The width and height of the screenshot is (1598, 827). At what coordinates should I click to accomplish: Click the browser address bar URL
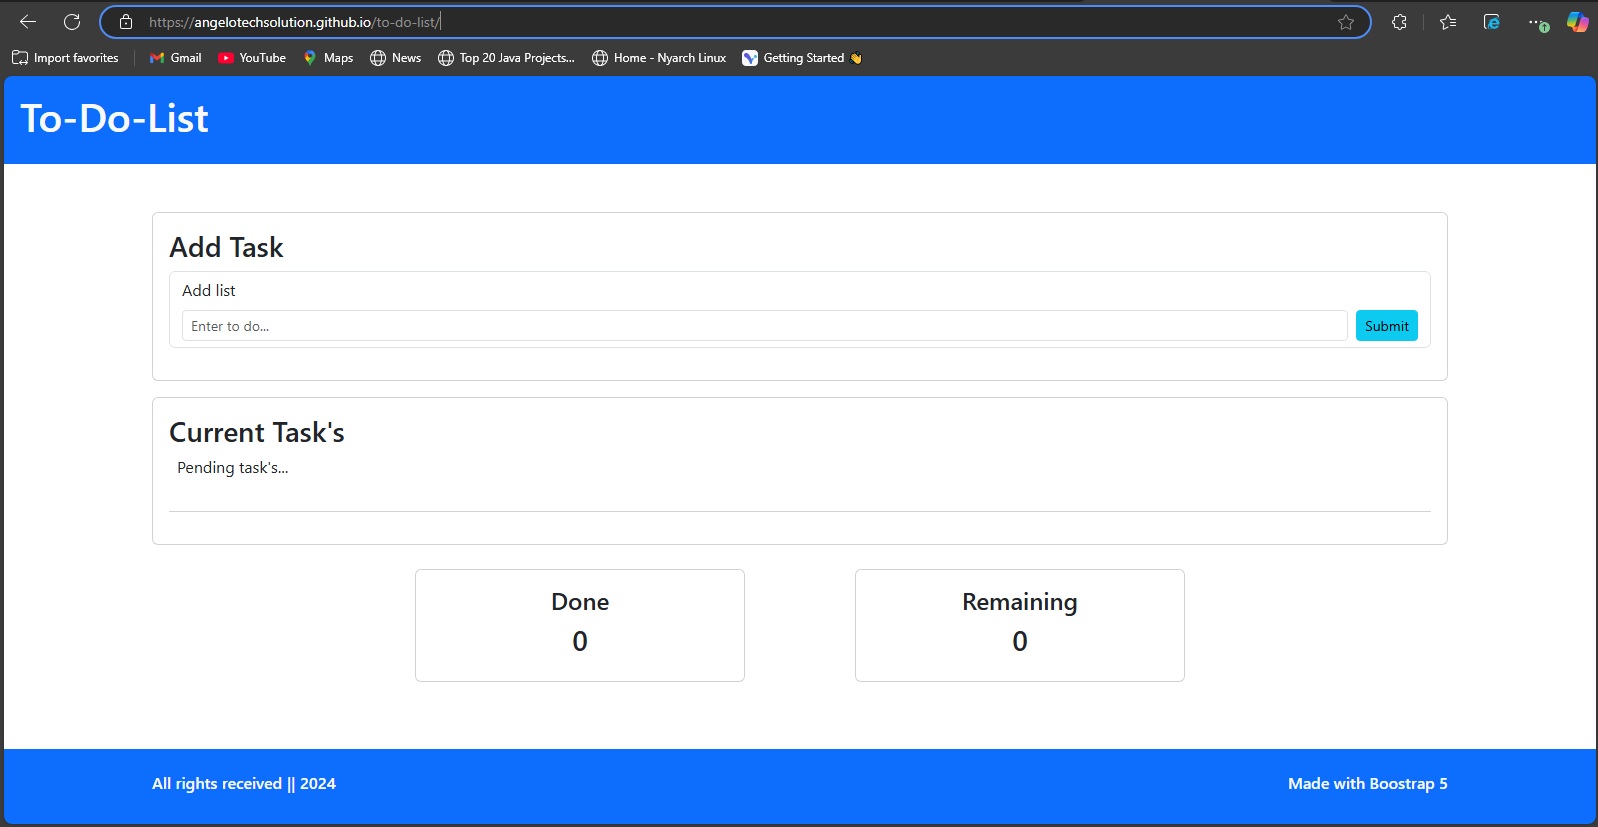(x=700, y=22)
